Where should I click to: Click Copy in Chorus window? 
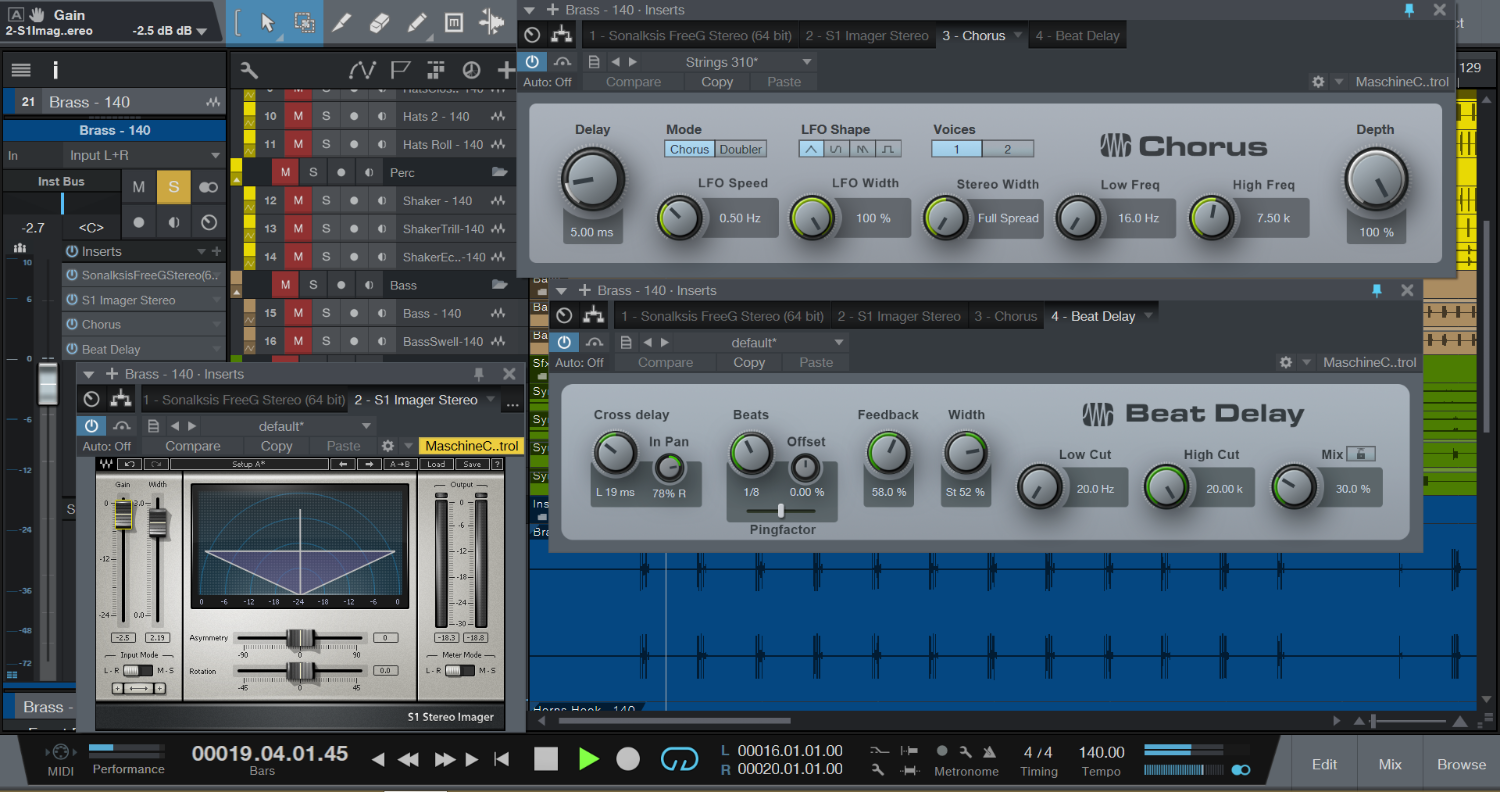pos(717,82)
